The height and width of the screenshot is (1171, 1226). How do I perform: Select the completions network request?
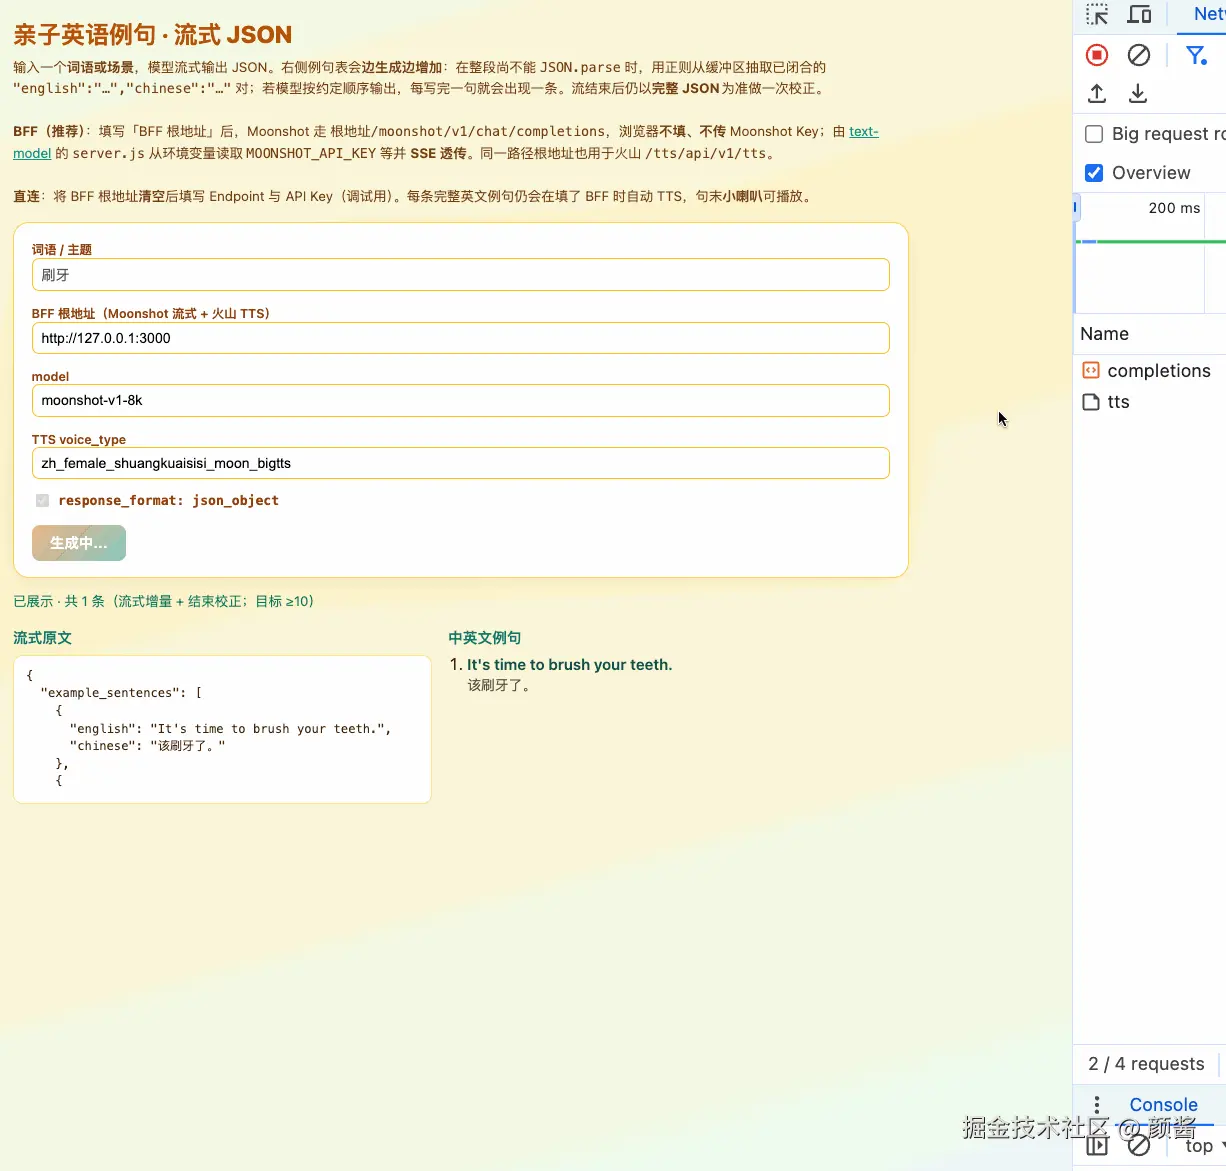tap(1156, 370)
